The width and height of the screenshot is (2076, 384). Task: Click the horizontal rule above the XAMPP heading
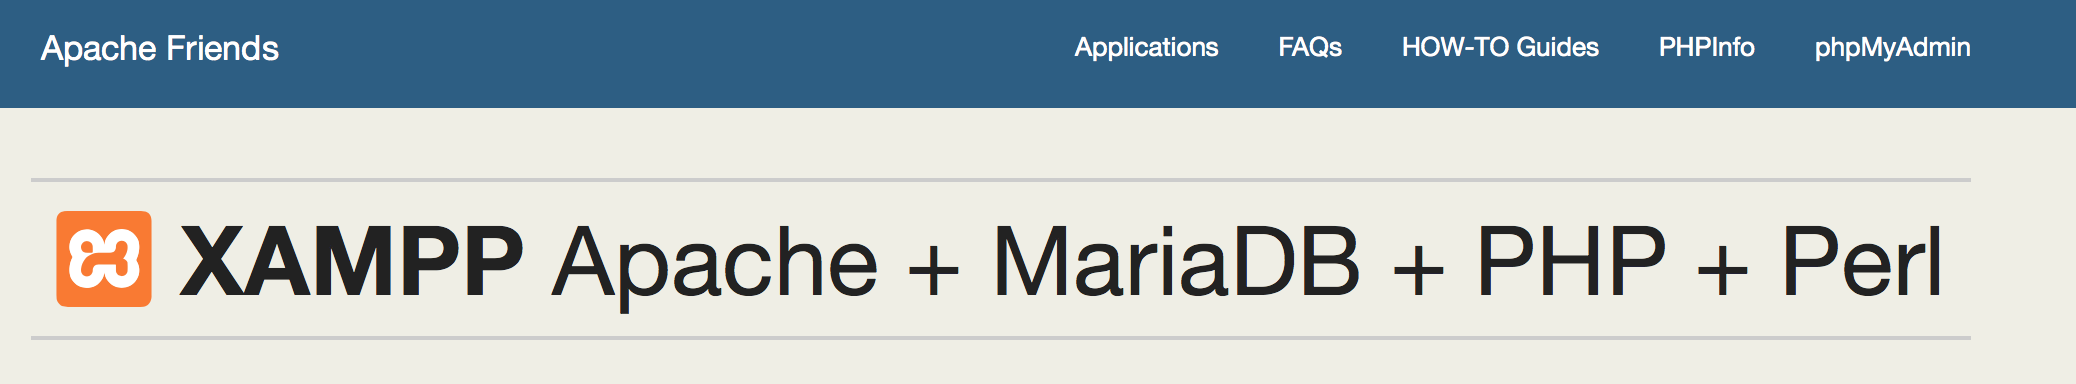pyautogui.click(x=1001, y=180)
